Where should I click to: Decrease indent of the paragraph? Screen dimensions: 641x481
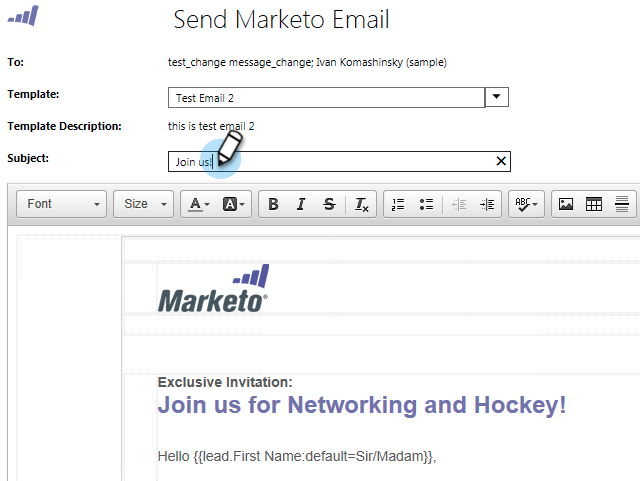point(459,204)
